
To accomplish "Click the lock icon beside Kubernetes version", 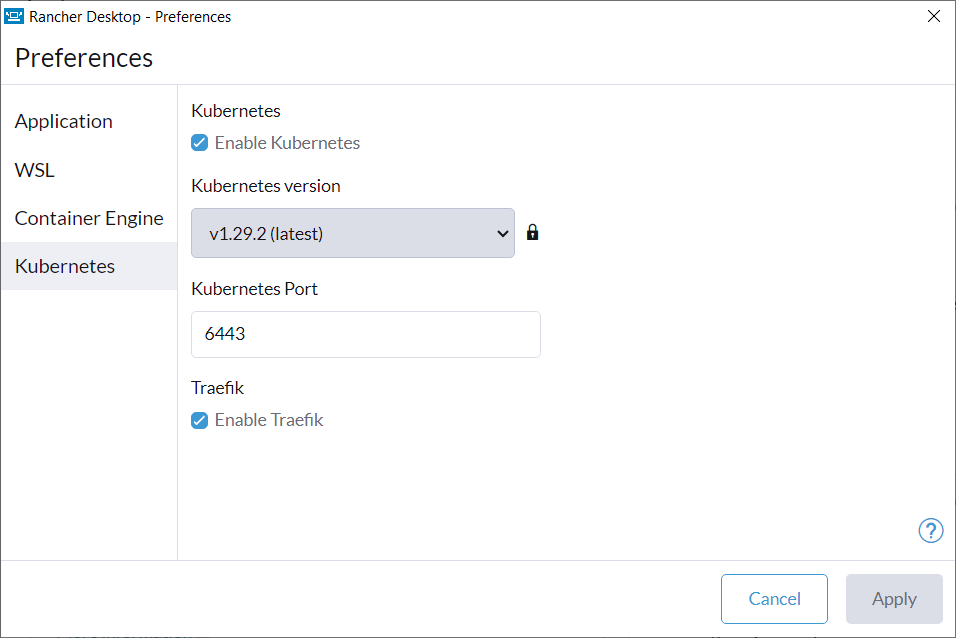I will tap(532, 232).
